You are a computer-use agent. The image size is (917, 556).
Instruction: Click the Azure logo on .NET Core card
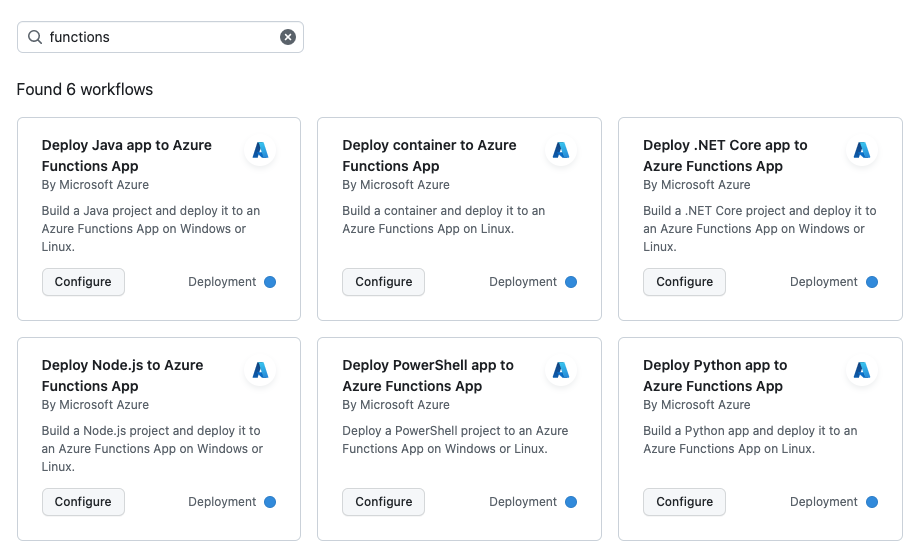862,150
